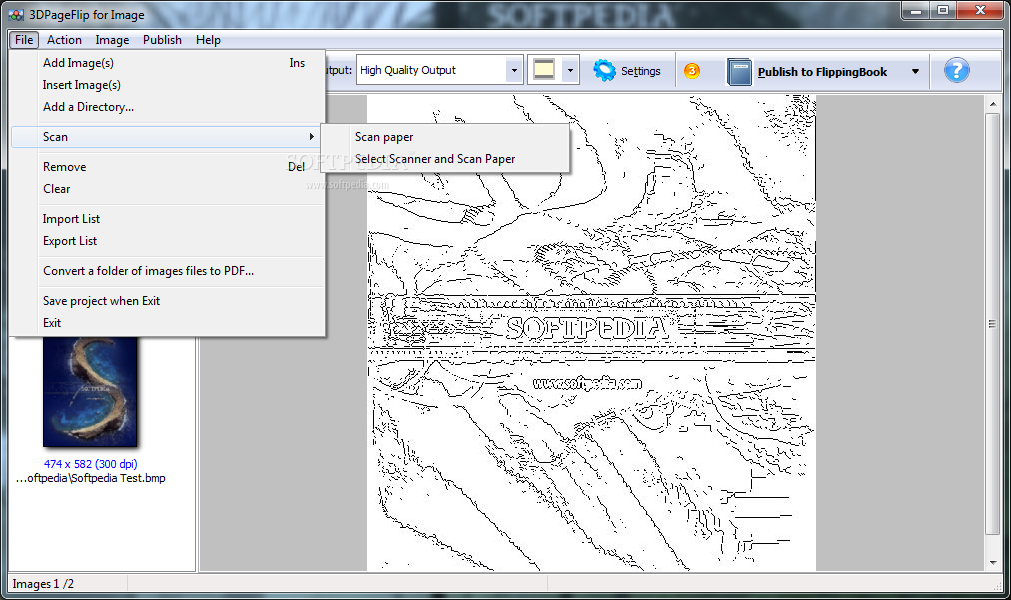Close the 3DPageFlip for Image window

980,10
